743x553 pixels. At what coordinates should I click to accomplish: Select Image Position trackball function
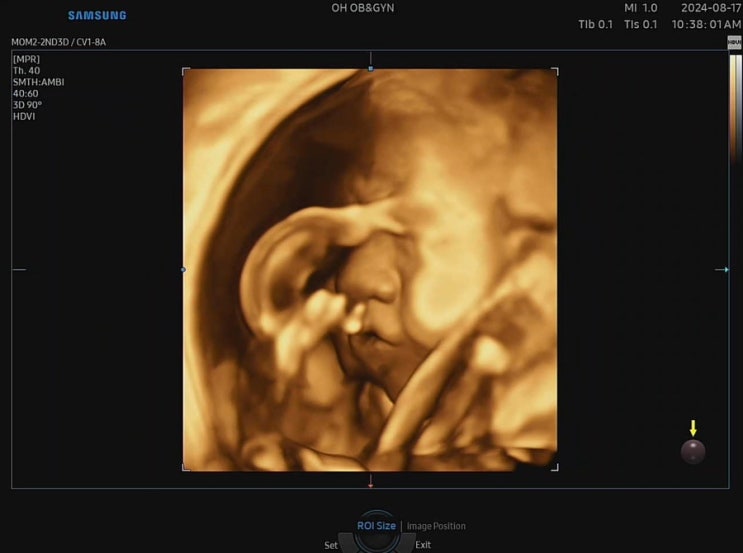[x=436, y=526]
